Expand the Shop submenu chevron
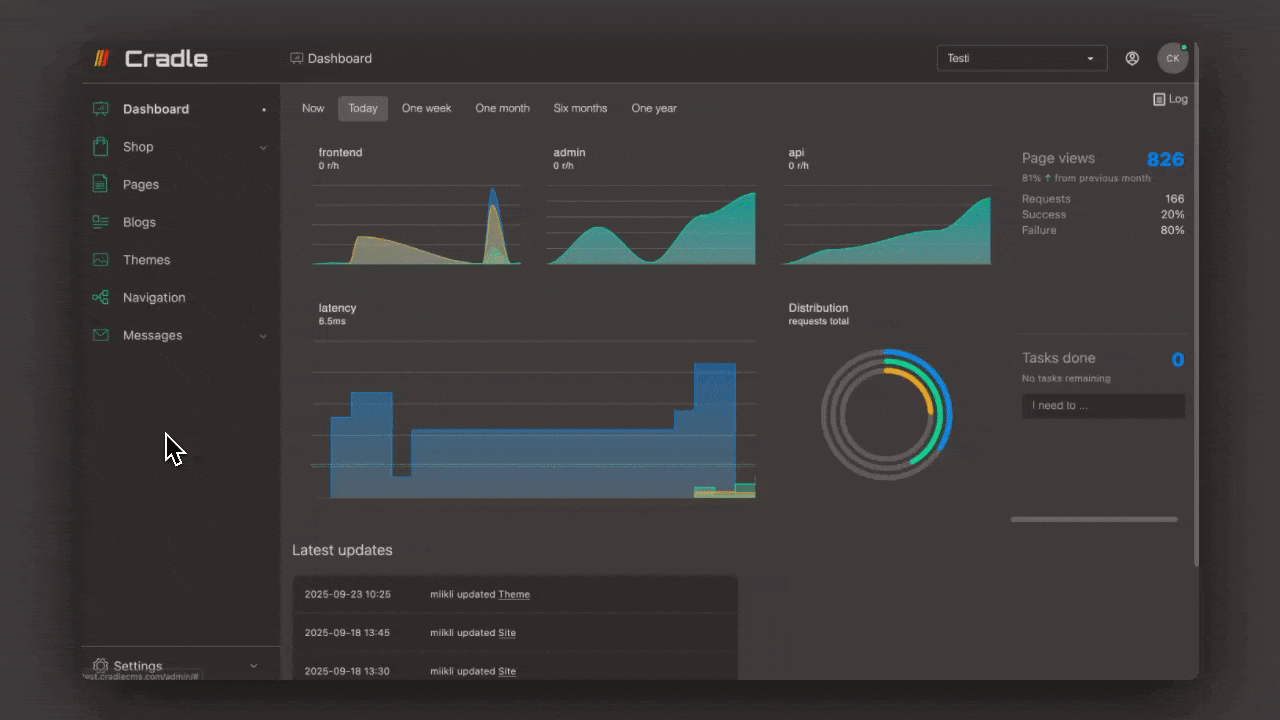 tap(263, 148)
